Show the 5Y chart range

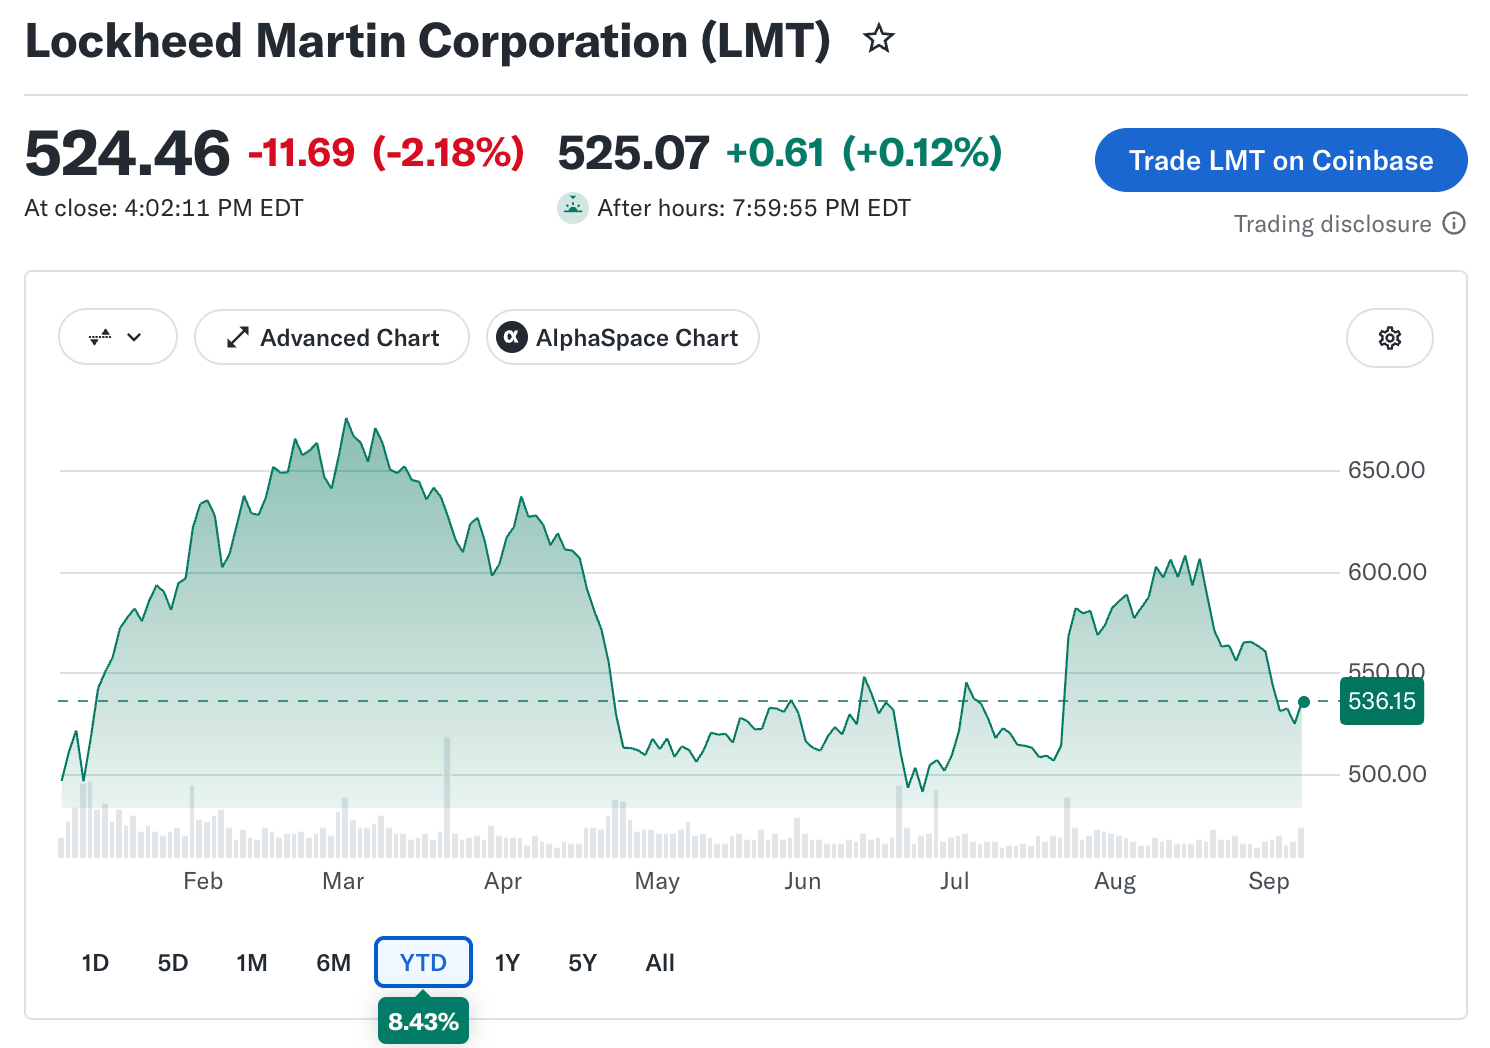point(582,963)
